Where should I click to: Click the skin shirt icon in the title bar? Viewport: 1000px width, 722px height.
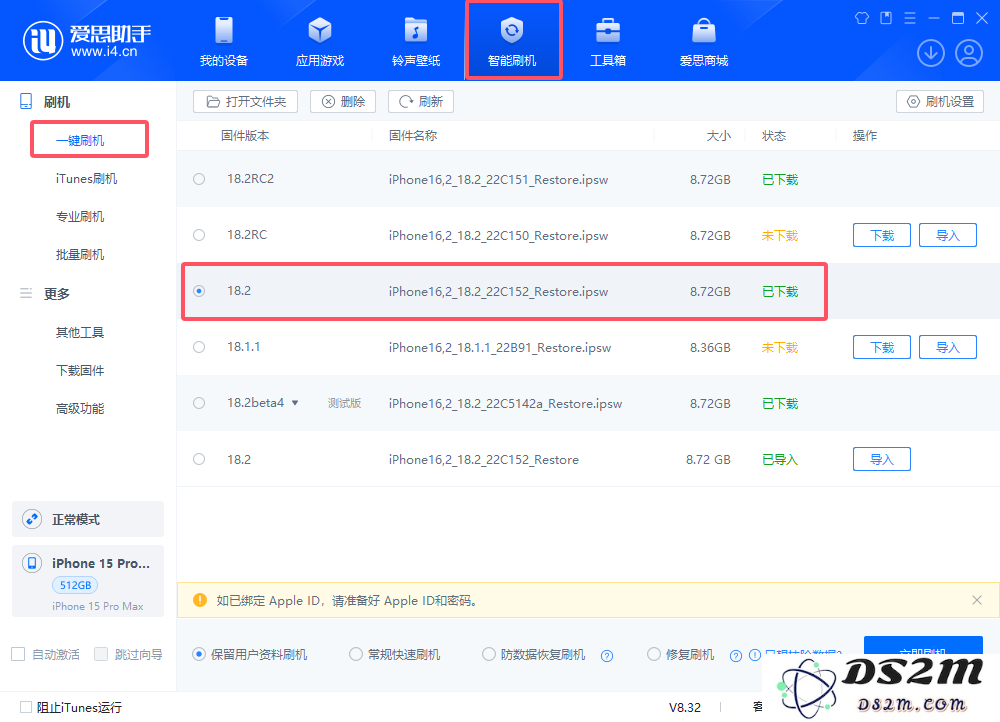pyautogui.click(x=862, y=18)
